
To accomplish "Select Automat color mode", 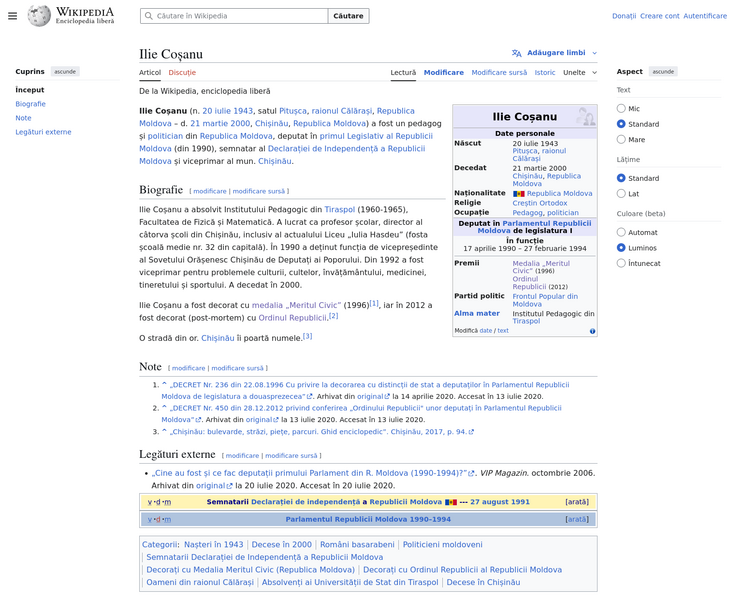I will pos(621,232).
